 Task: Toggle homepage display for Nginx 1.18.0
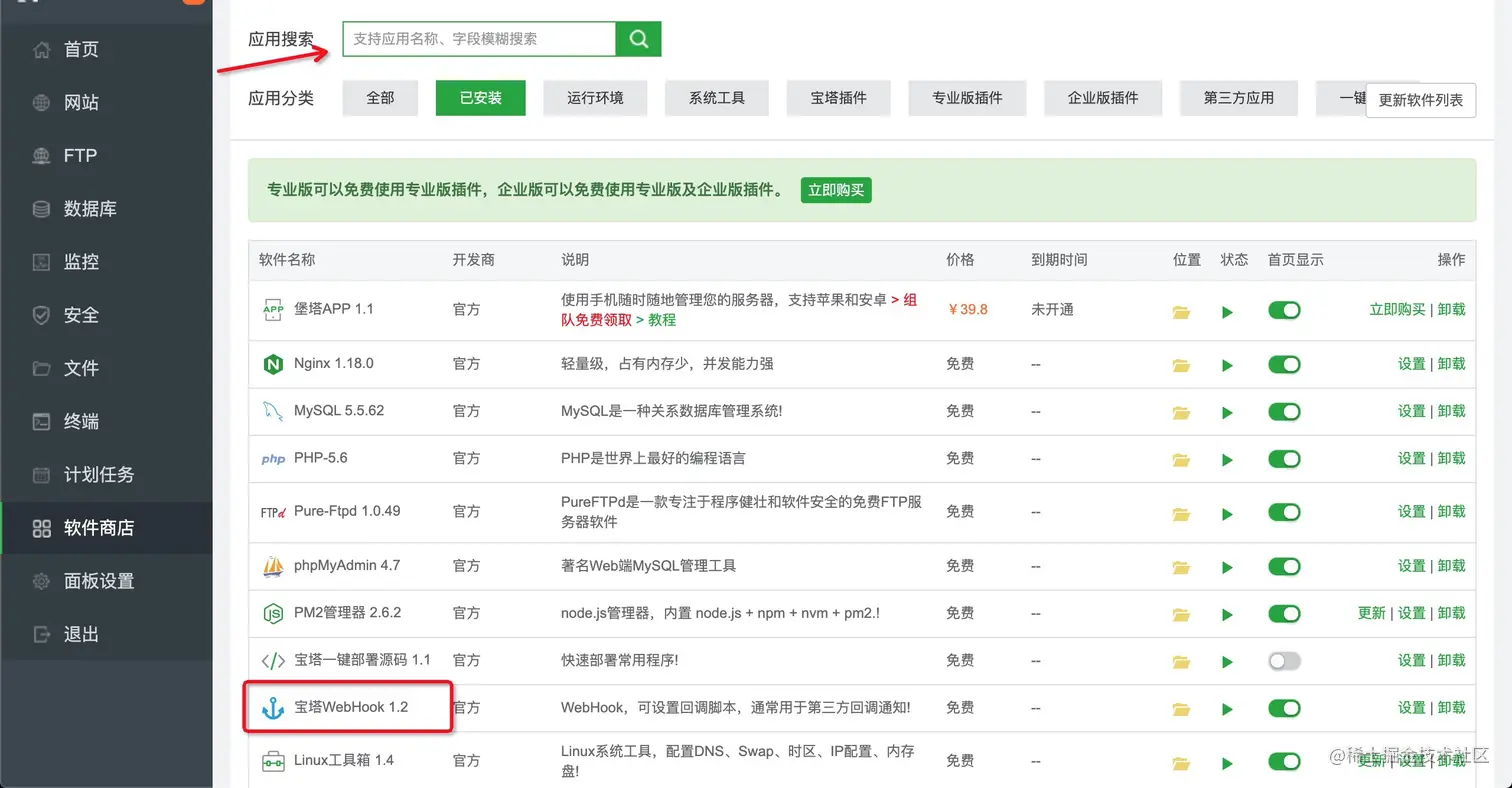tap(1284, 364)
